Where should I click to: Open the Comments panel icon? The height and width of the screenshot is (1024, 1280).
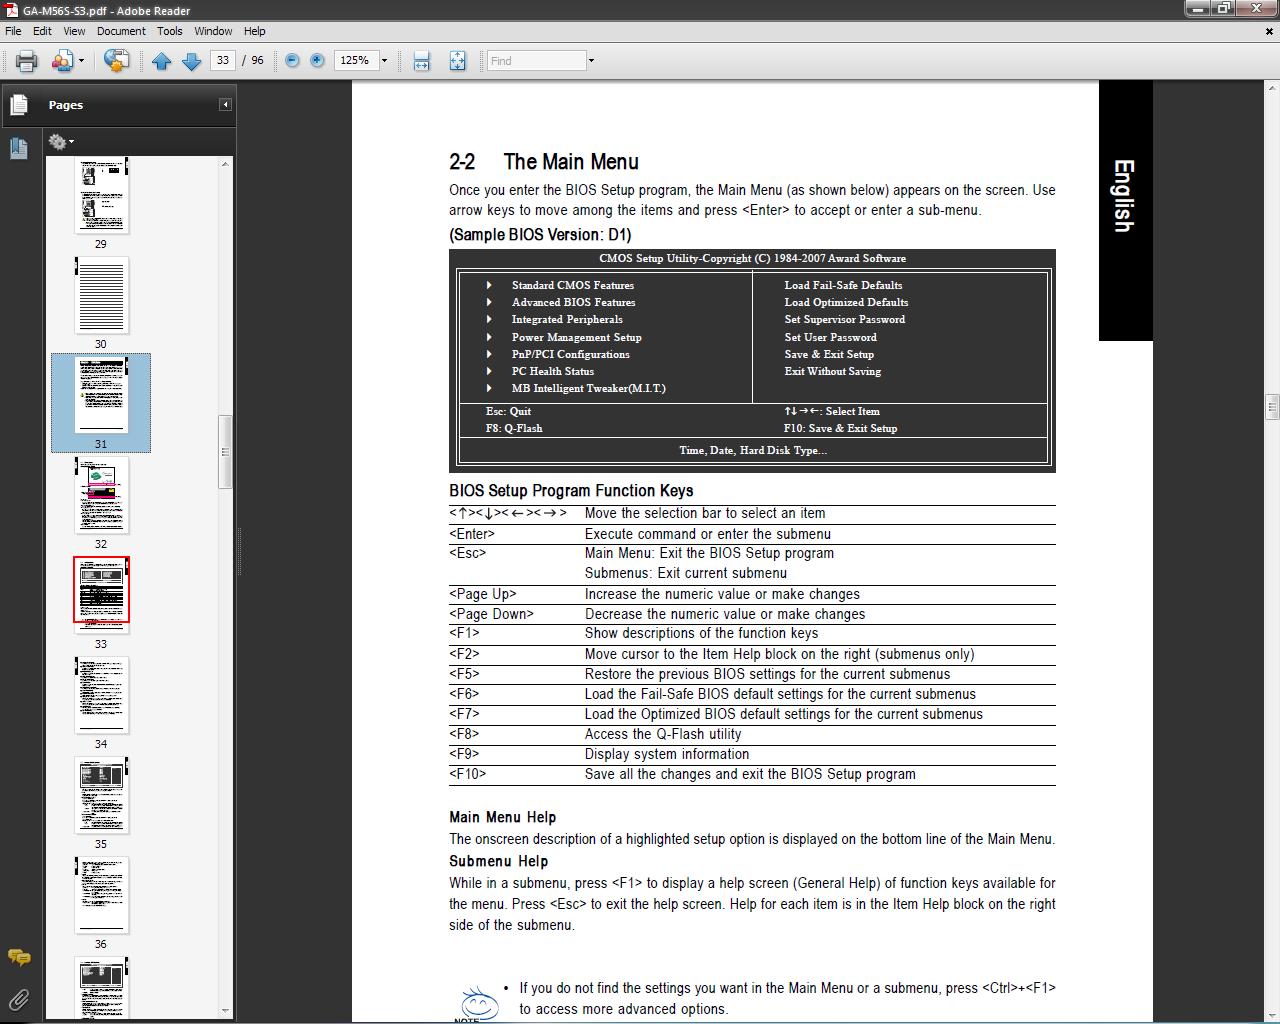pos(18,958)
